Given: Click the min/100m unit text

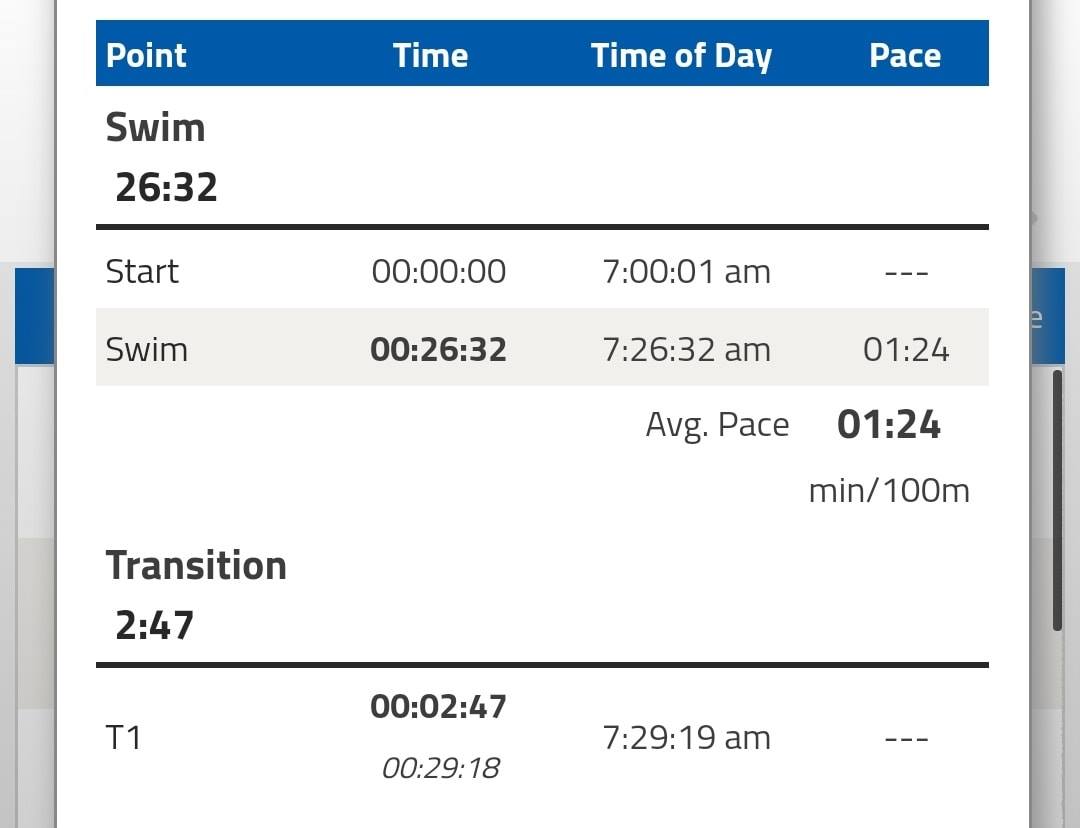Looking at the screenshot, I should (x=889, y=491).
